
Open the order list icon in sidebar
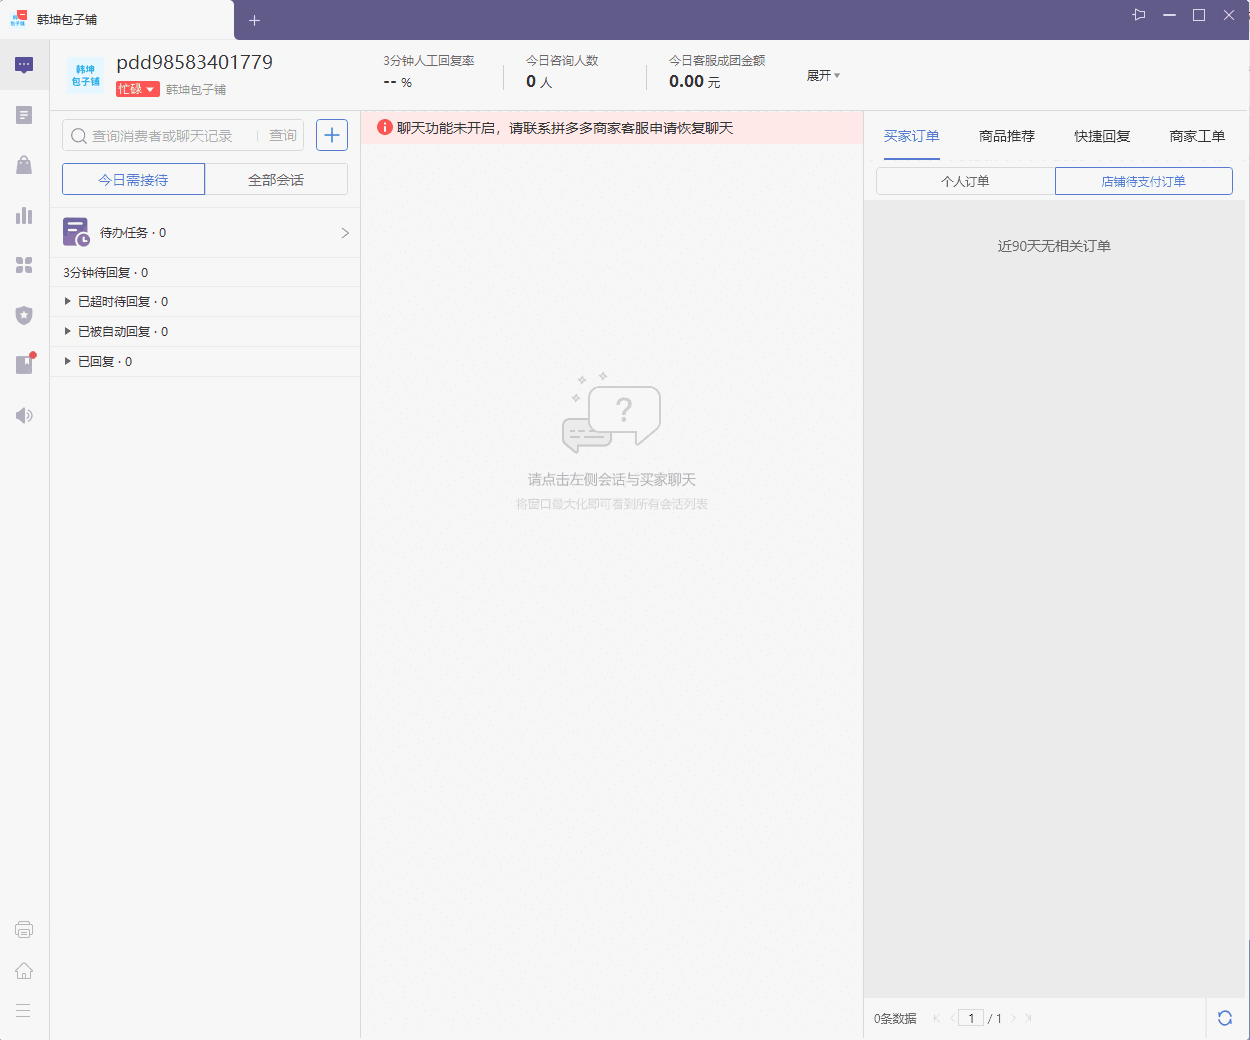pyautogui.click(x=23, y=115)
